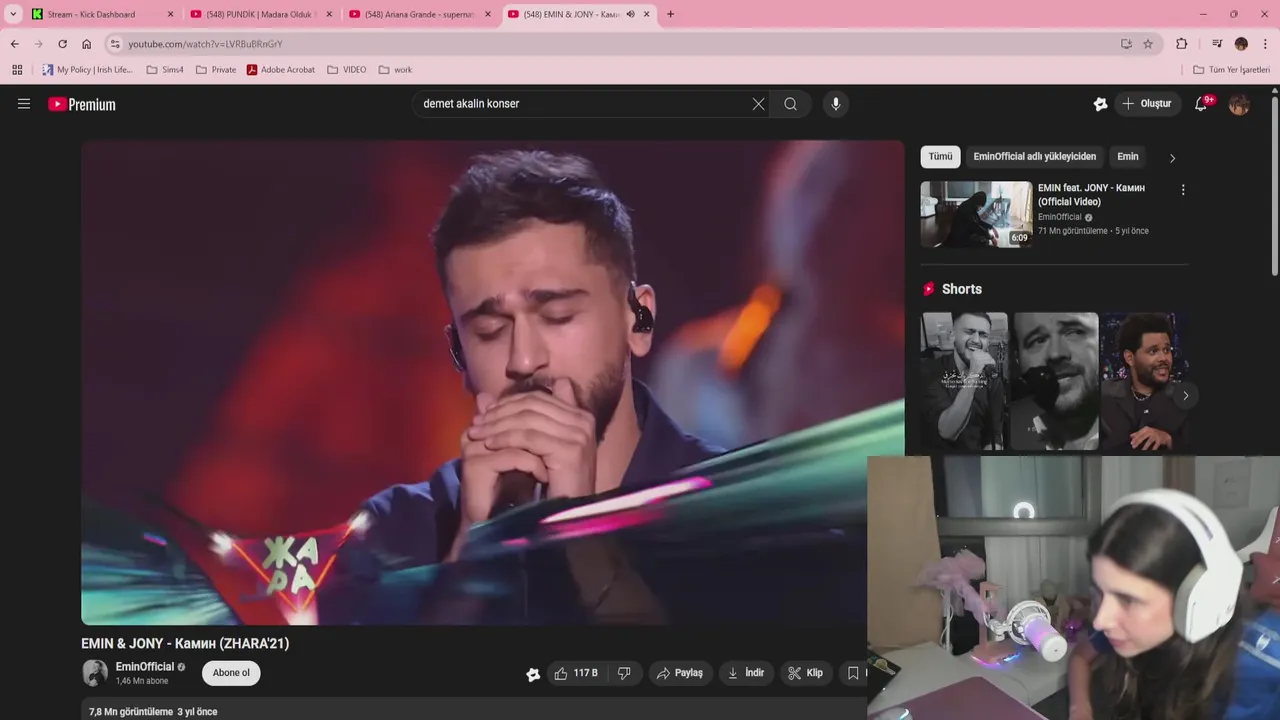Click the sparkle icon before the like button

pyautogui.click(x=533, y=674)
